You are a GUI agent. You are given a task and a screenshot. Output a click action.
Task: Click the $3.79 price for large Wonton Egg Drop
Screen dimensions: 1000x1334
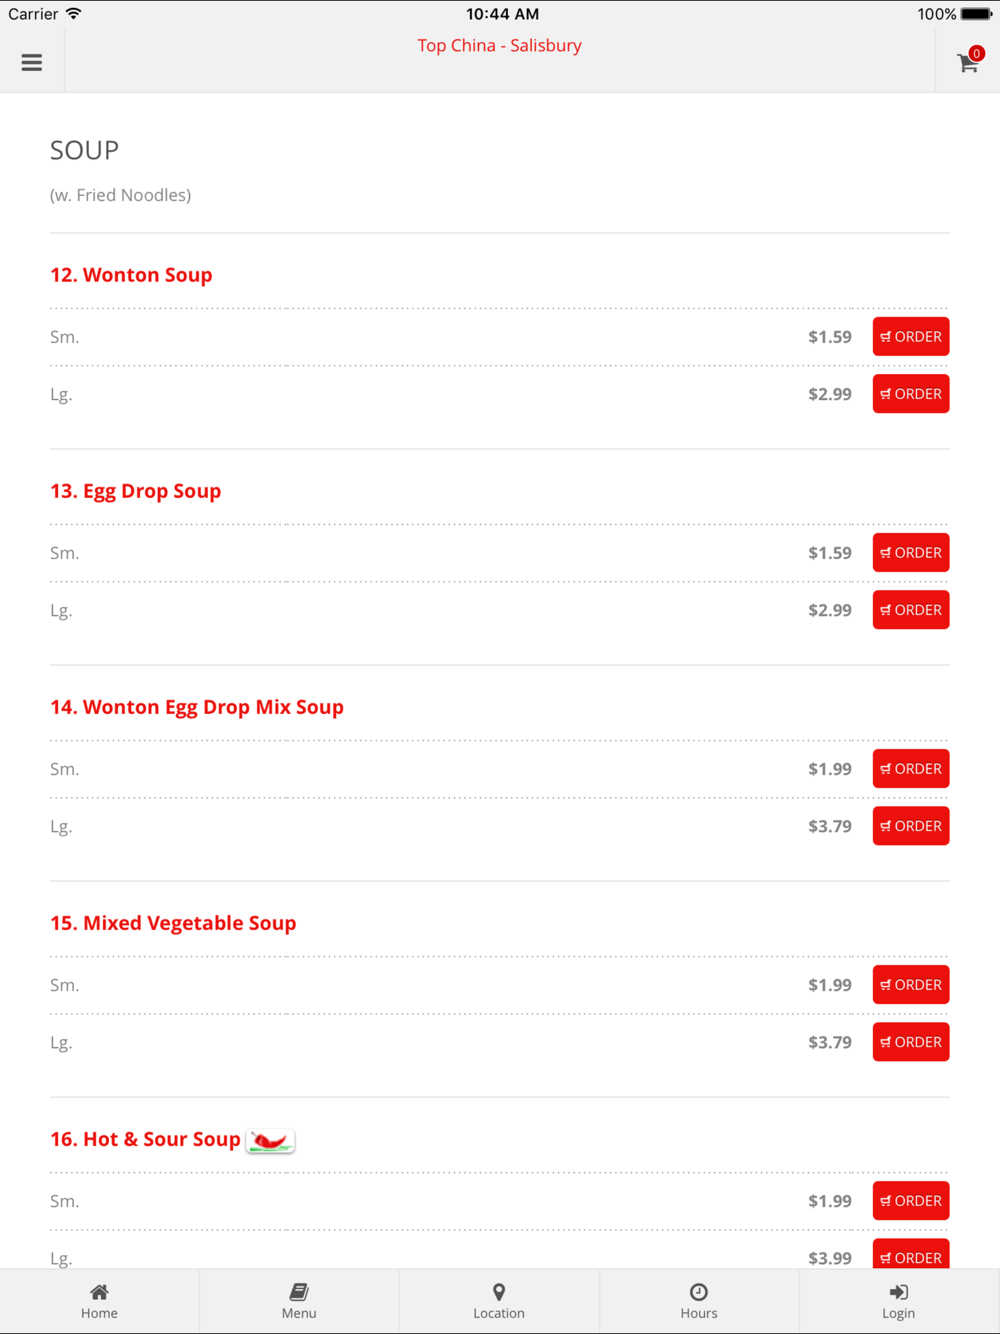[830, 826]
